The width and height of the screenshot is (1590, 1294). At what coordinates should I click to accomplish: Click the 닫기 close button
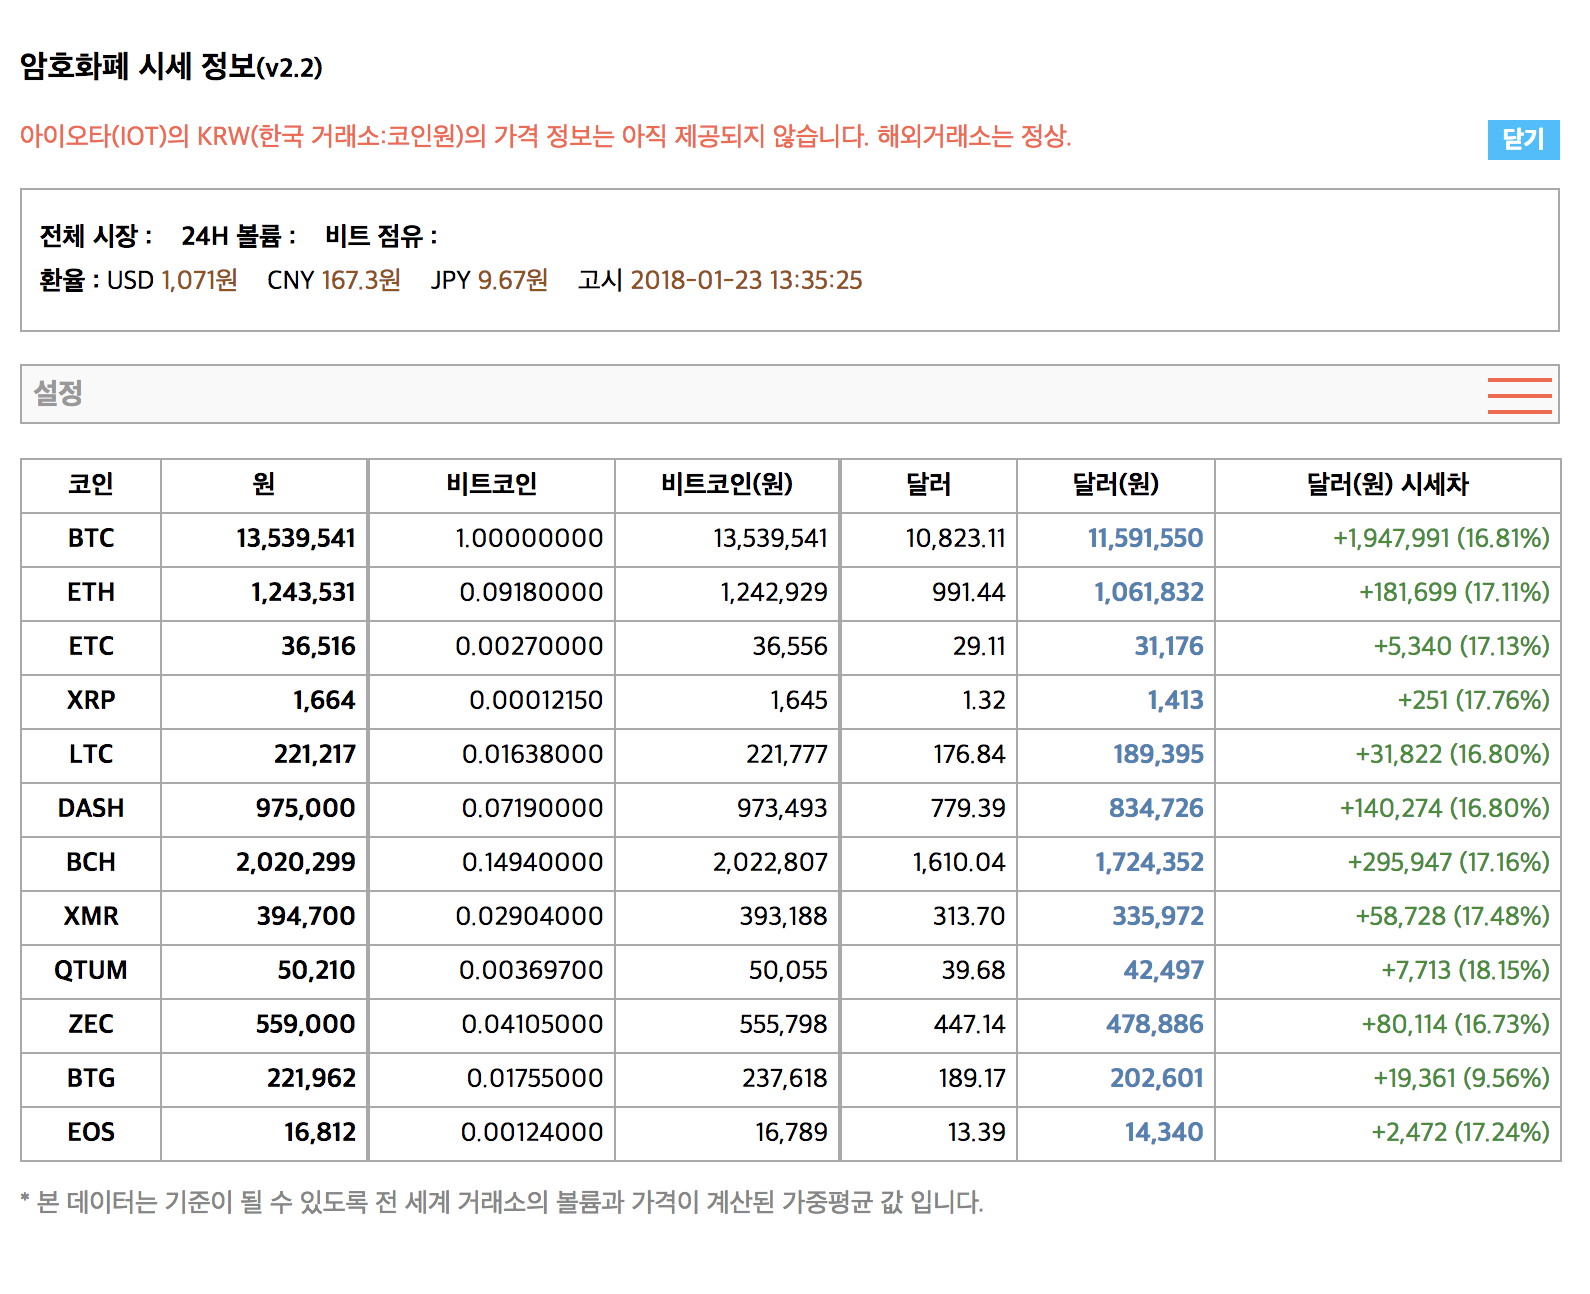pos(1523,140)
